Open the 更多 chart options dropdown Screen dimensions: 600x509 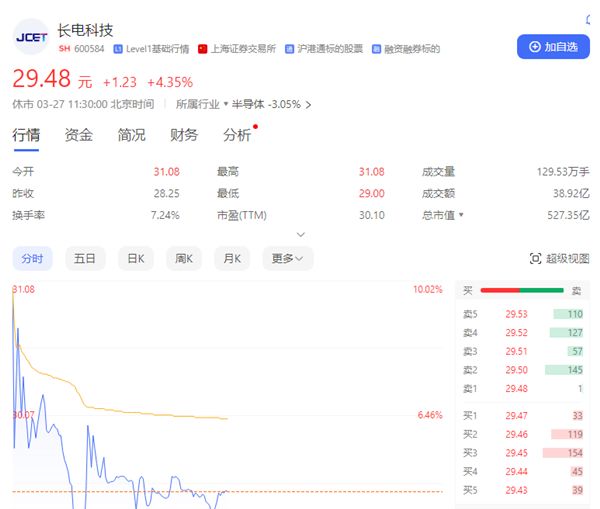point(288,259)
